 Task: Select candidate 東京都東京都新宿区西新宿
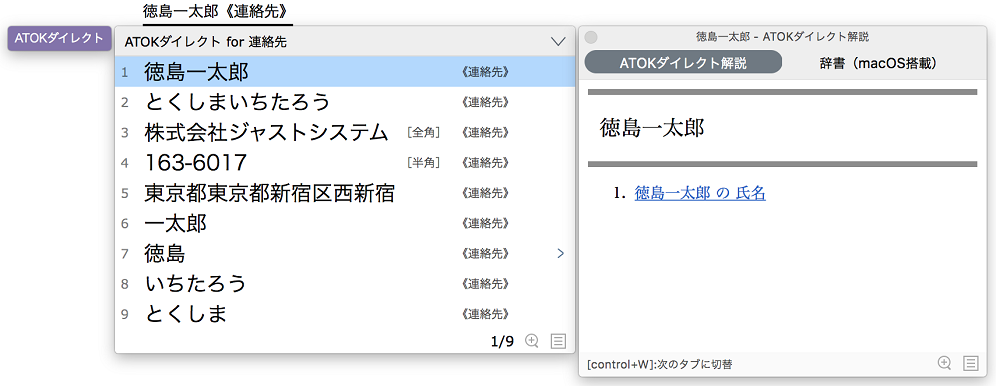coord(345,192)
